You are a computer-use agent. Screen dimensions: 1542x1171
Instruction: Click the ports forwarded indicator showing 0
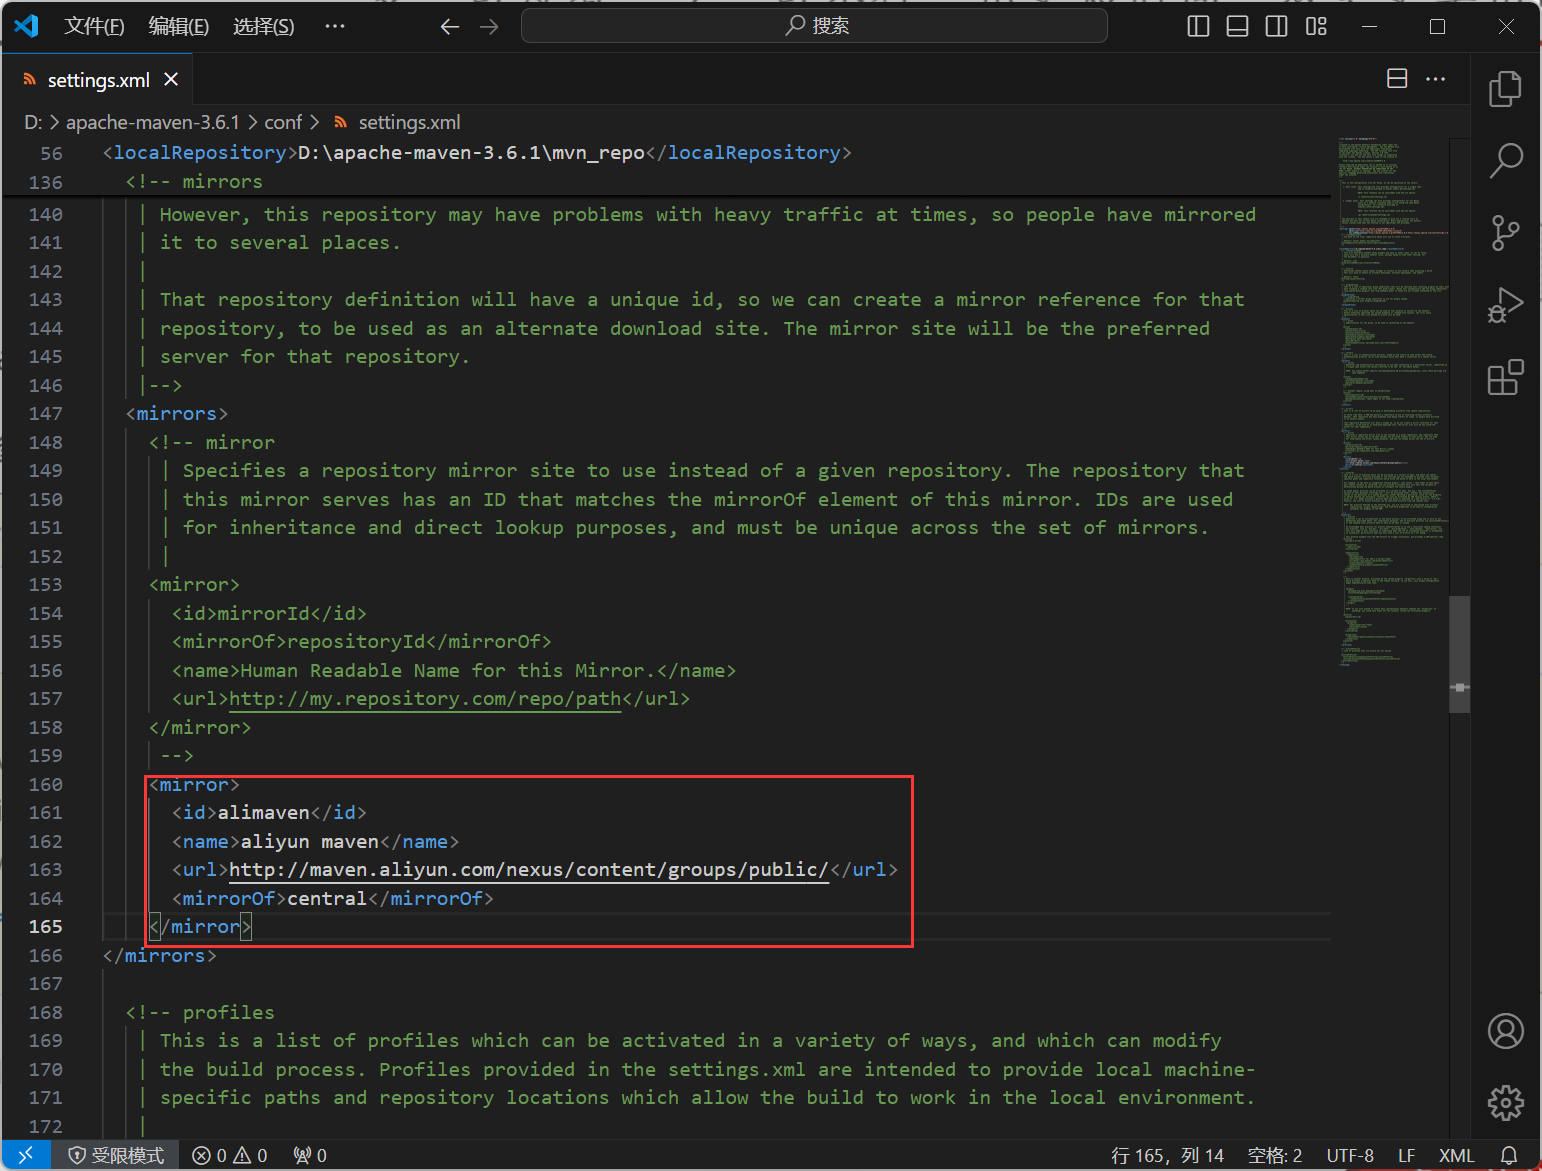tap(310, 1155)
